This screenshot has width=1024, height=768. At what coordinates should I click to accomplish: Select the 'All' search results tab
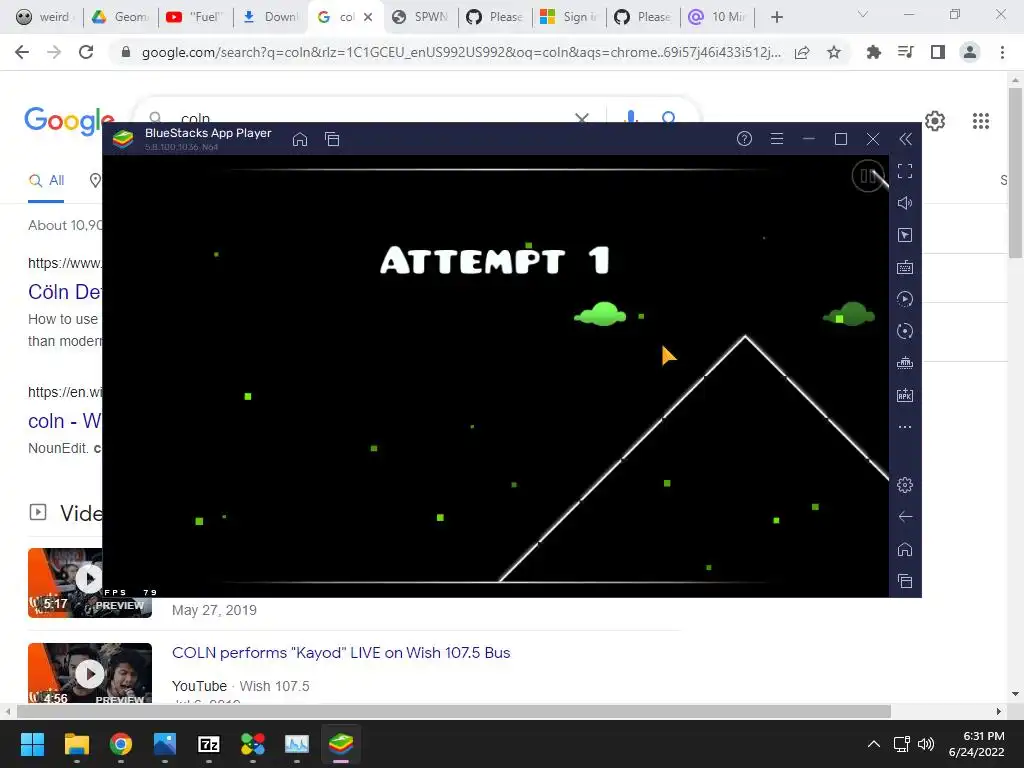point(46,181)
